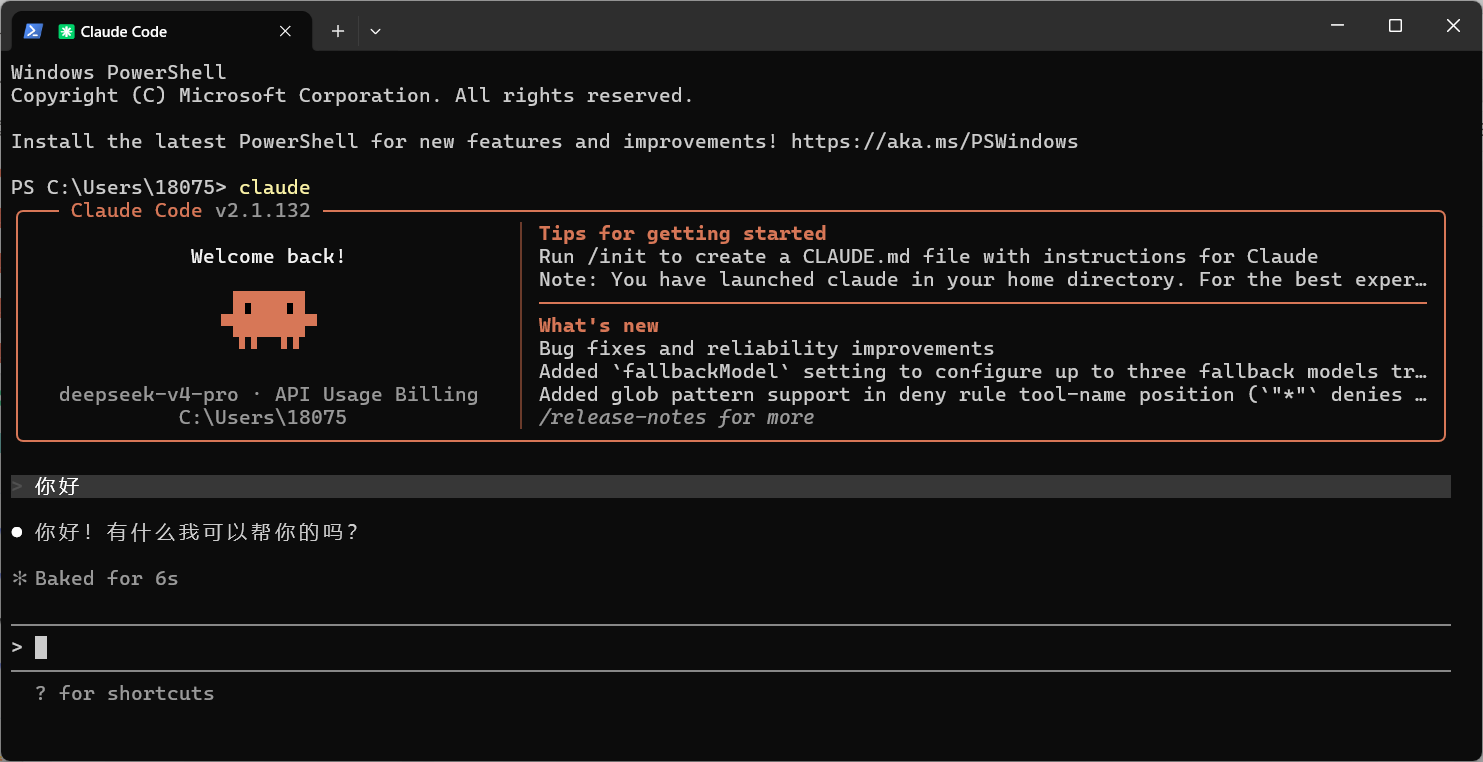Click the 'Welcome back!' text
Screen dimensions: 1483x762
coord(268,256)
